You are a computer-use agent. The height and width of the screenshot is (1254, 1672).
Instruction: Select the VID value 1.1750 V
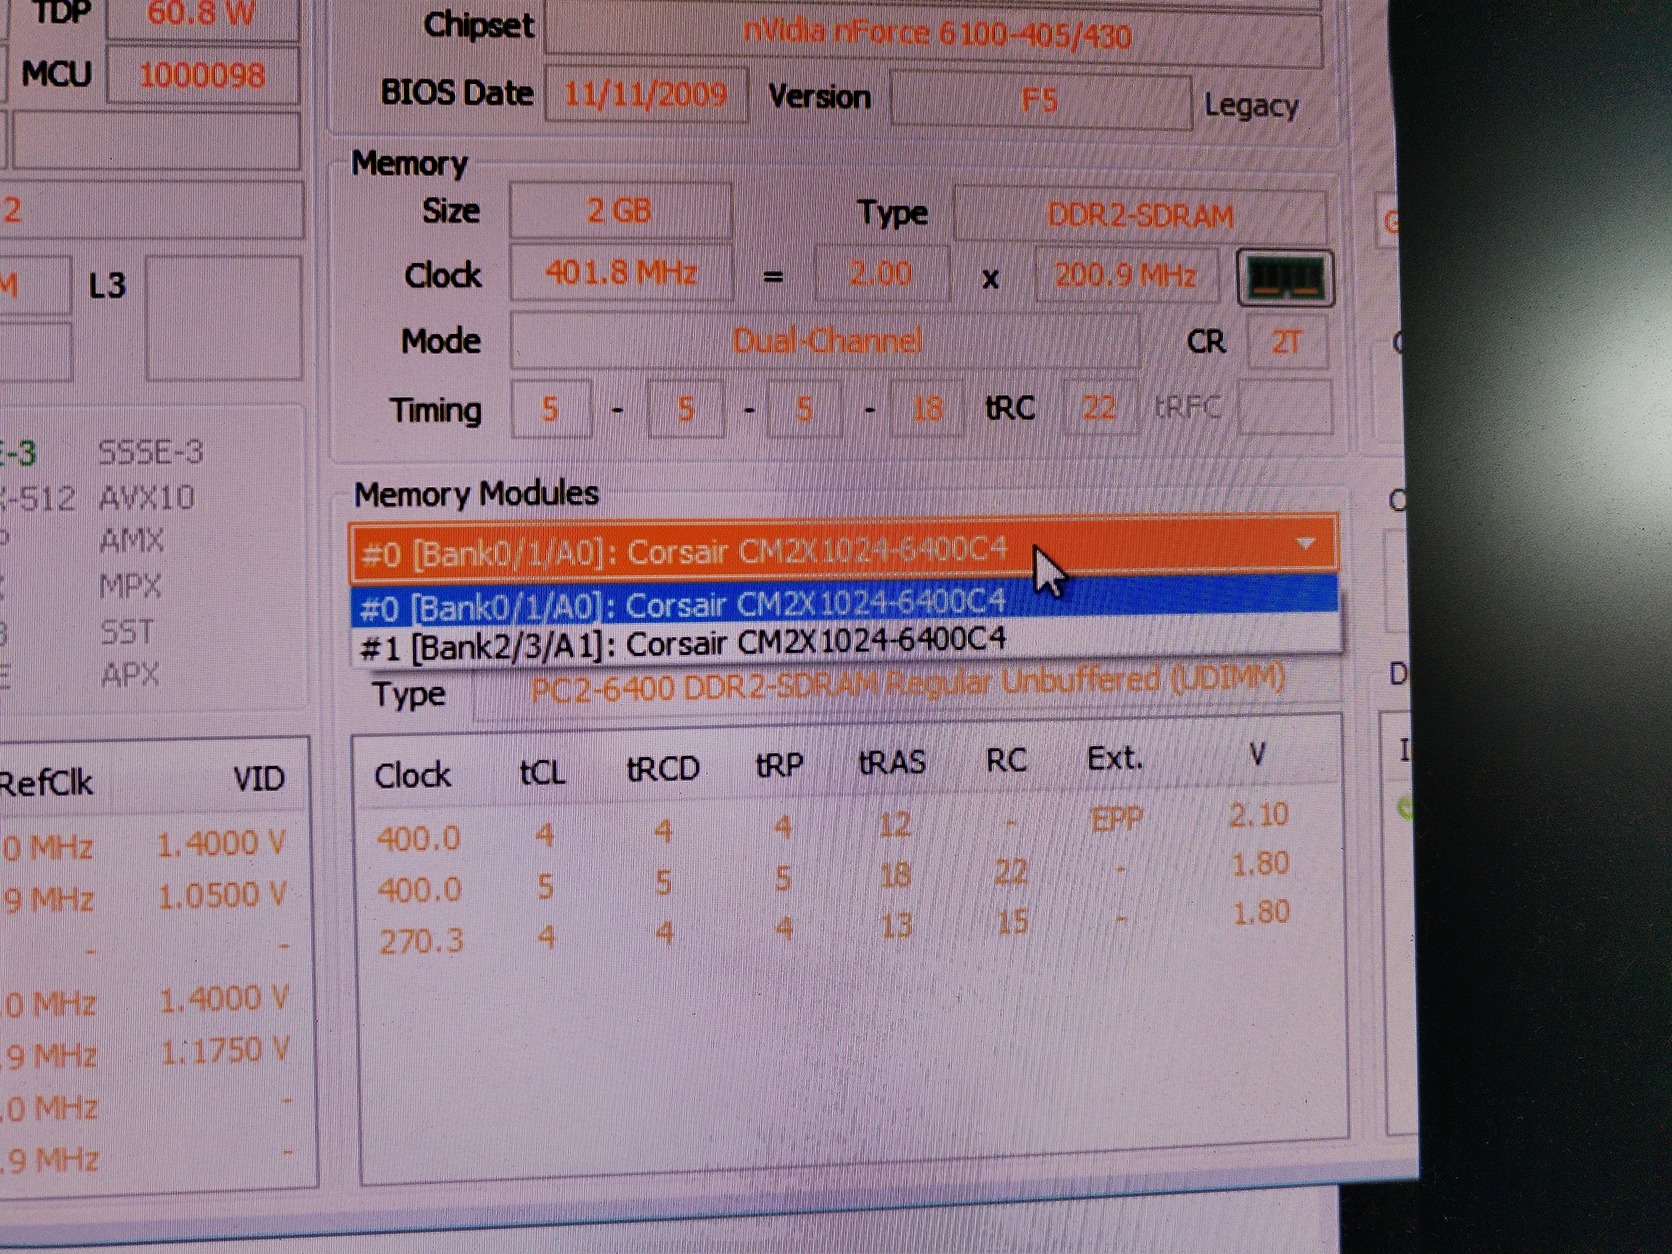(x=225, y=1050)
